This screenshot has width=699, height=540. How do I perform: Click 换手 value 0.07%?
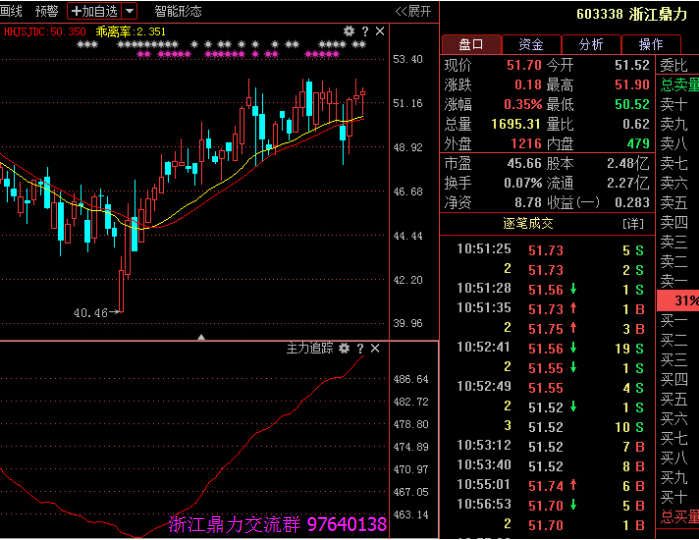pos(523,183)
